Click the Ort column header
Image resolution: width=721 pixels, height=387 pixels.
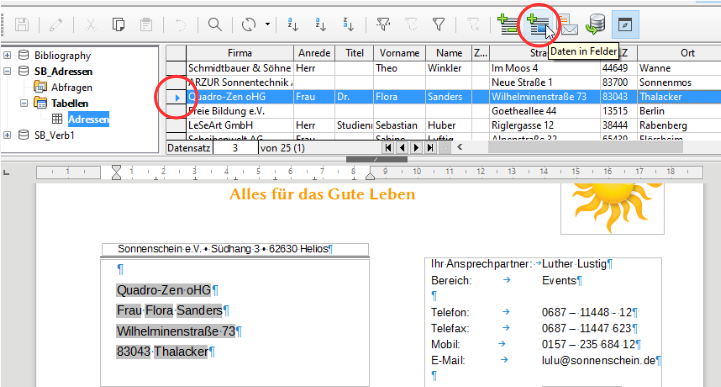679,53
